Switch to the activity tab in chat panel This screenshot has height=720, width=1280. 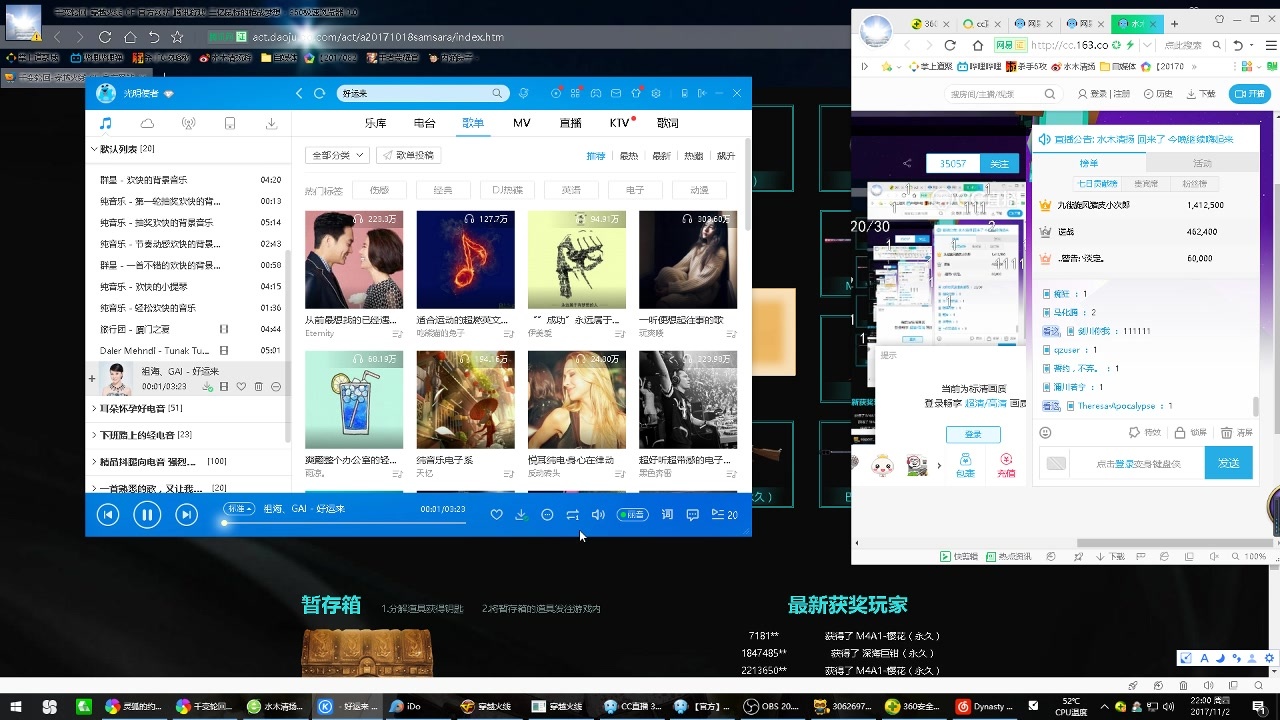click(1202, 163)
